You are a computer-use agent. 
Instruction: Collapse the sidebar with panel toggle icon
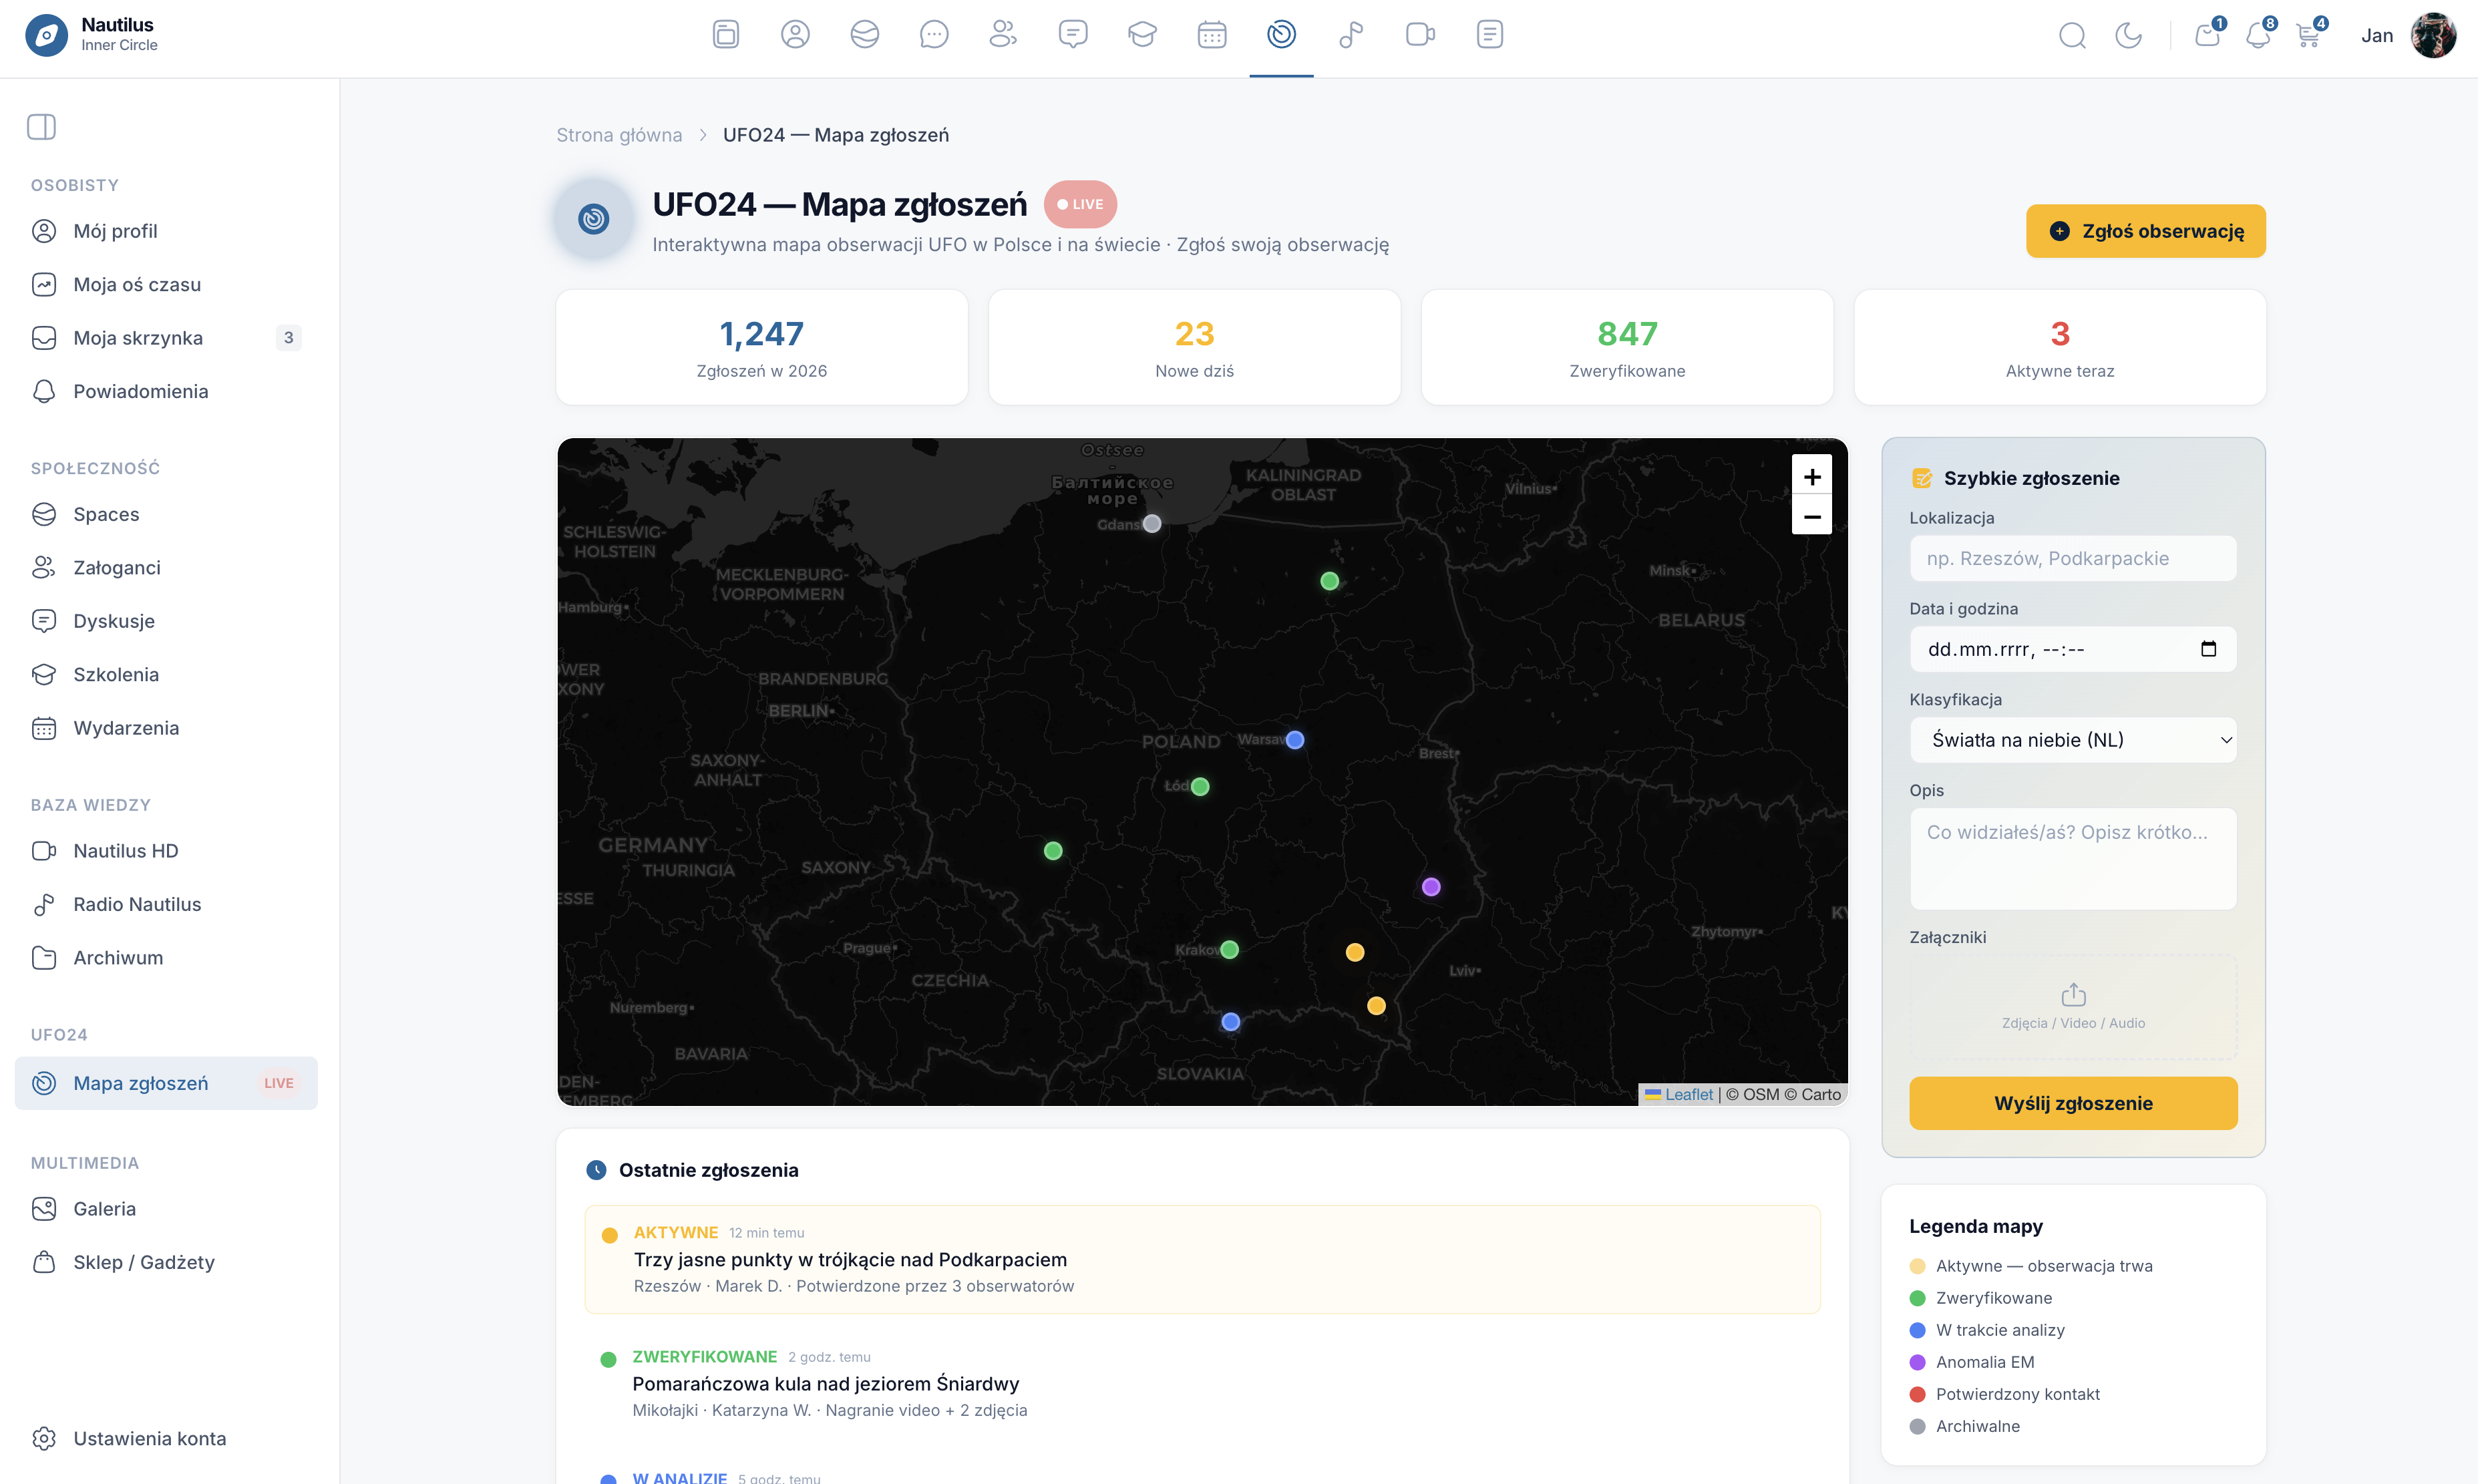(41, 127)
